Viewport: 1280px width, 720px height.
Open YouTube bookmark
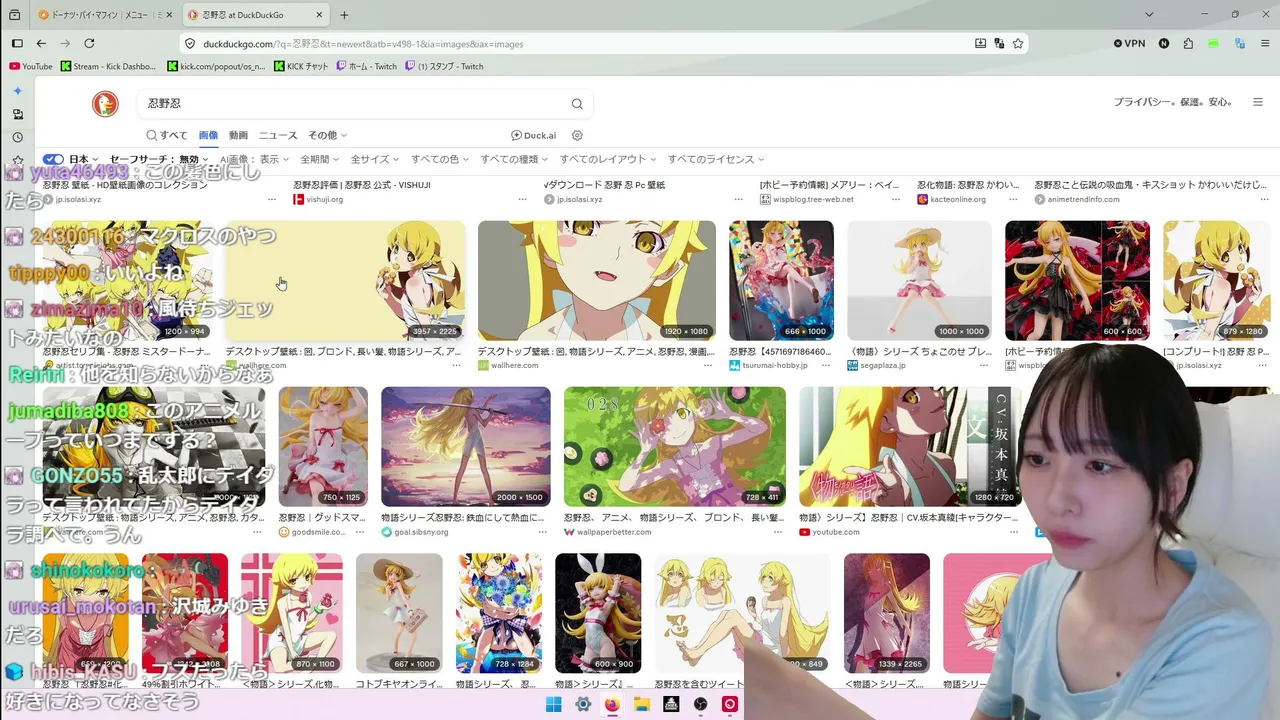(30, 67)
